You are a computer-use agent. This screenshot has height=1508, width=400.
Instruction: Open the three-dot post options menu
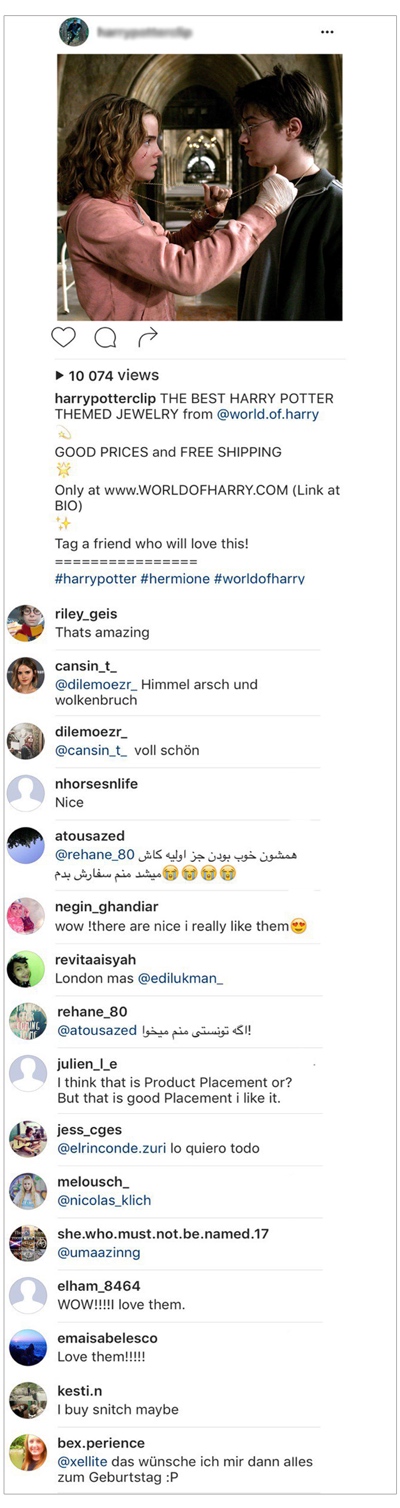tap(327, 32)
